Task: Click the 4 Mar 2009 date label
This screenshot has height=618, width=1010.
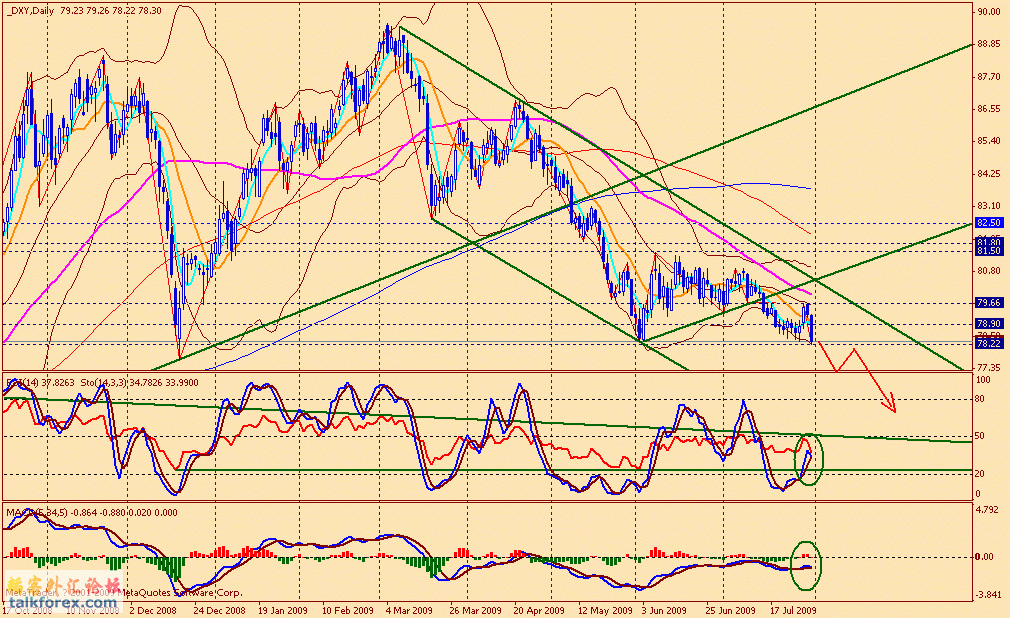Action: coord(409,610)
